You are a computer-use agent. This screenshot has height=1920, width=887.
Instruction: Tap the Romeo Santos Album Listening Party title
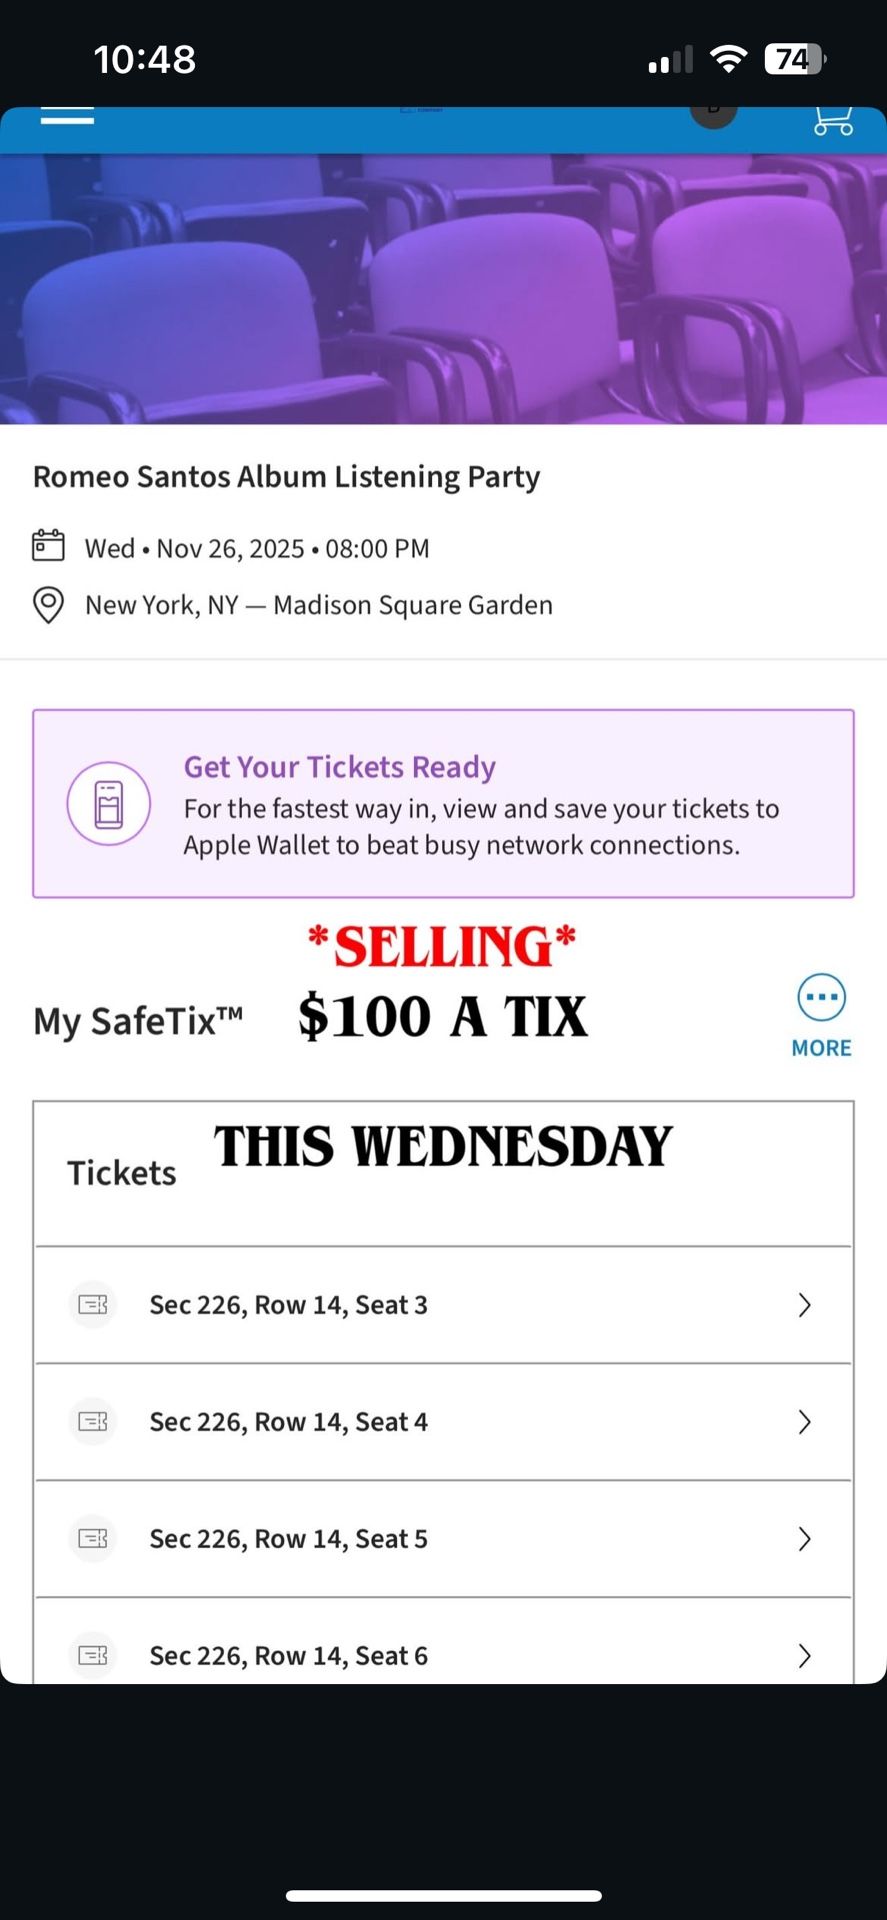click(286, 476)
